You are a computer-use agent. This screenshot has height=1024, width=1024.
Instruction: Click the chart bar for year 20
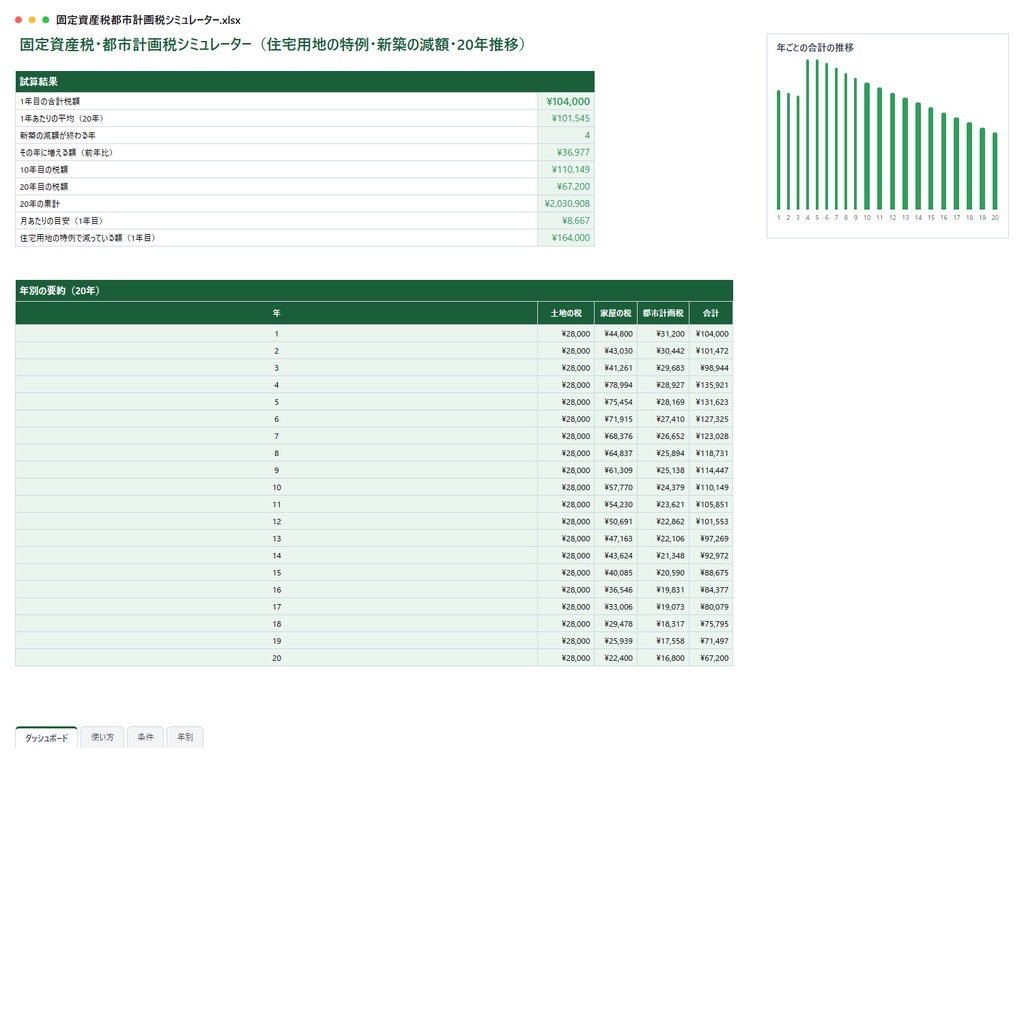995,171
